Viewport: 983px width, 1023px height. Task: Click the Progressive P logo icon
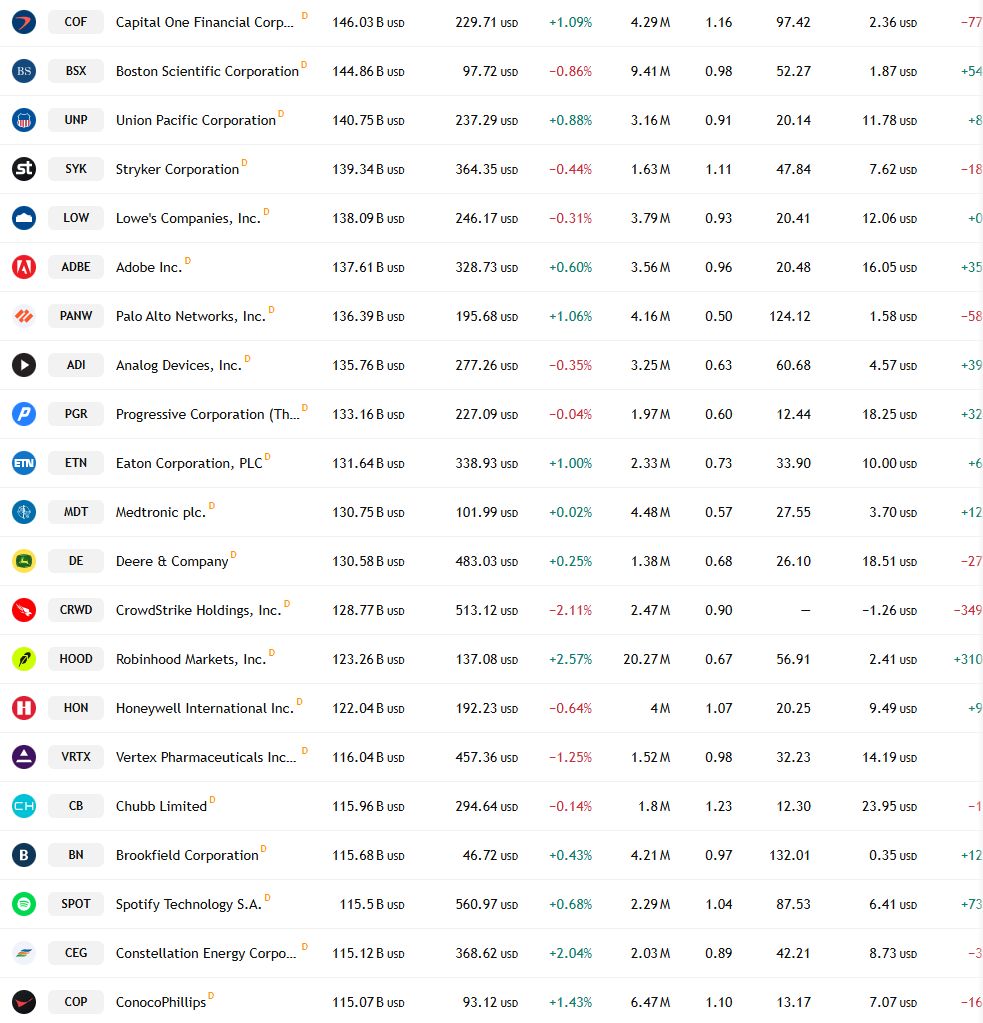pos(24,414)
